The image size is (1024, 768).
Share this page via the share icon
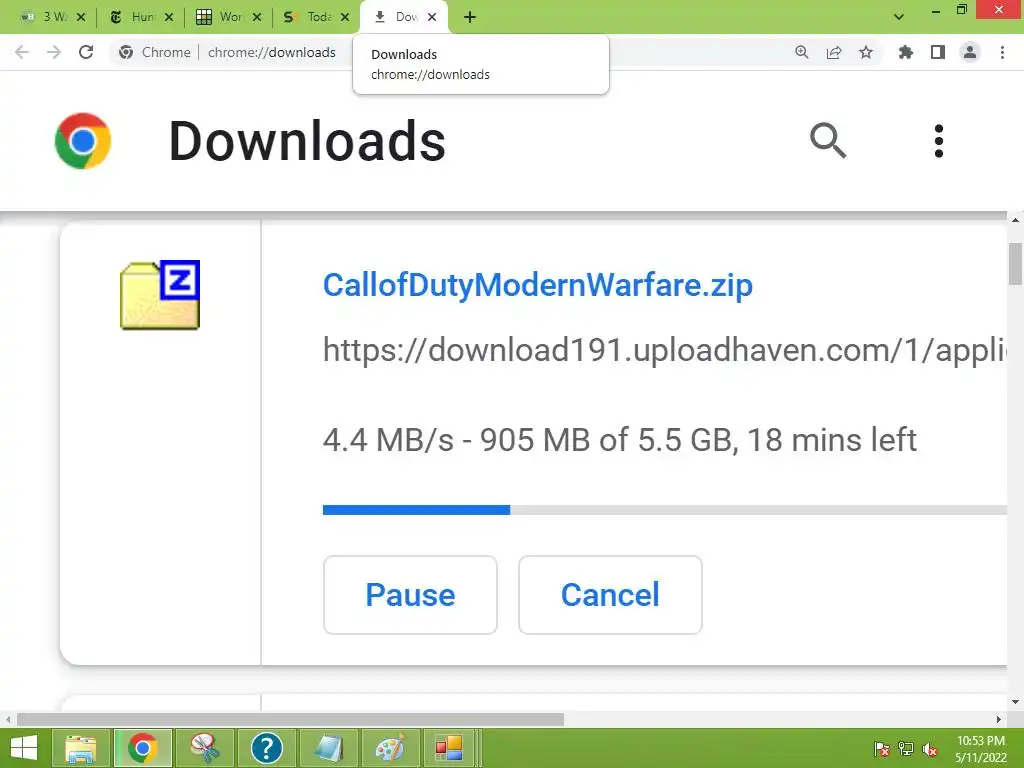tap(834, 52)
